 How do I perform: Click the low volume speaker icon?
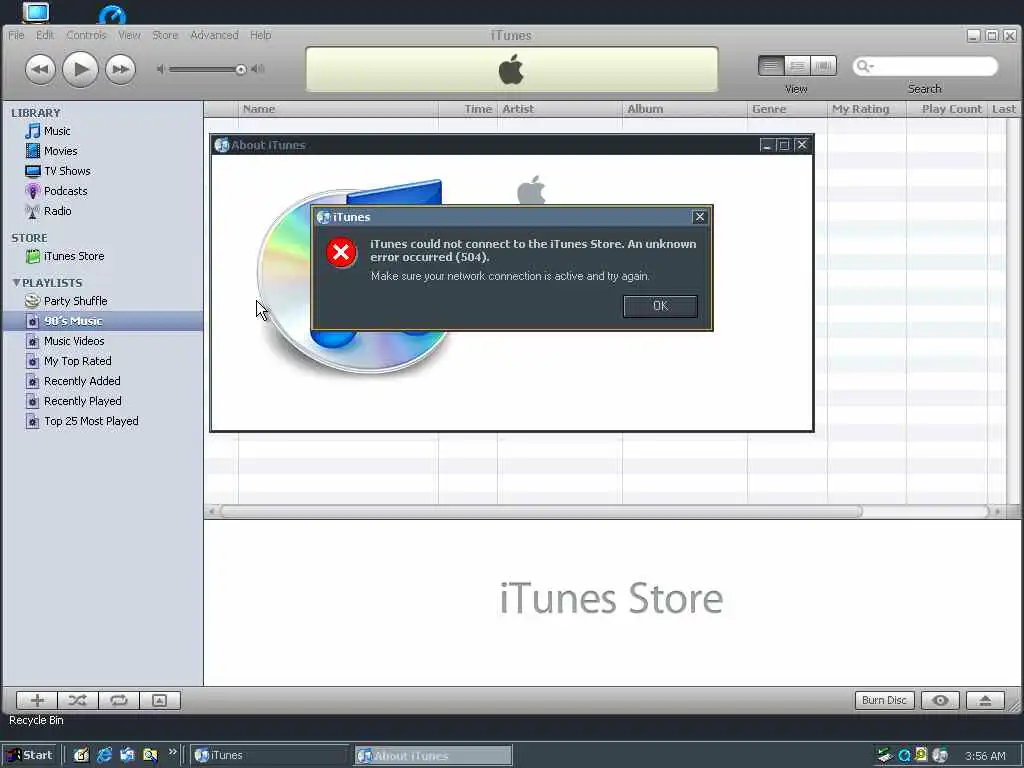coord(161,69)
